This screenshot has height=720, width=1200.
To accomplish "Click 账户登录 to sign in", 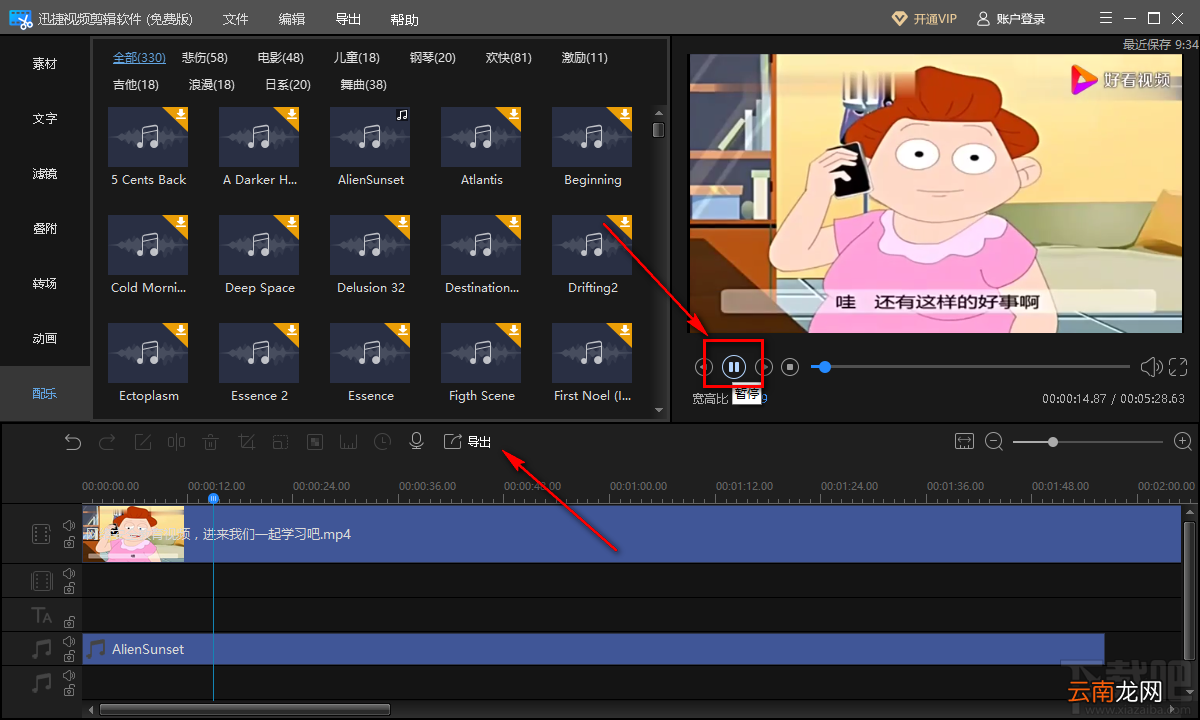I will pos(1011,19).
